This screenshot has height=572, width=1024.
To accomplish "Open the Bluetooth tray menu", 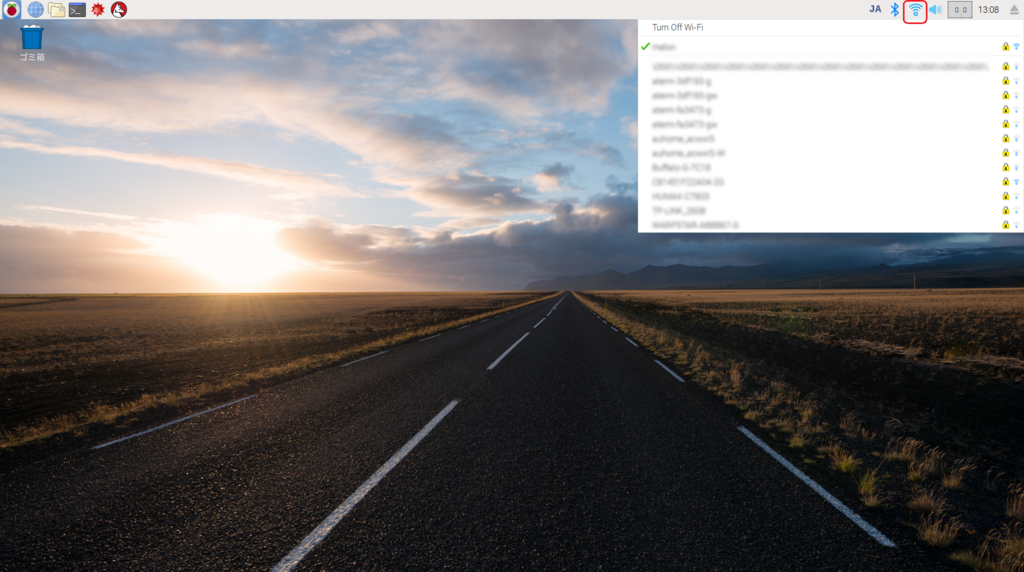I will (x=895, y=9).
